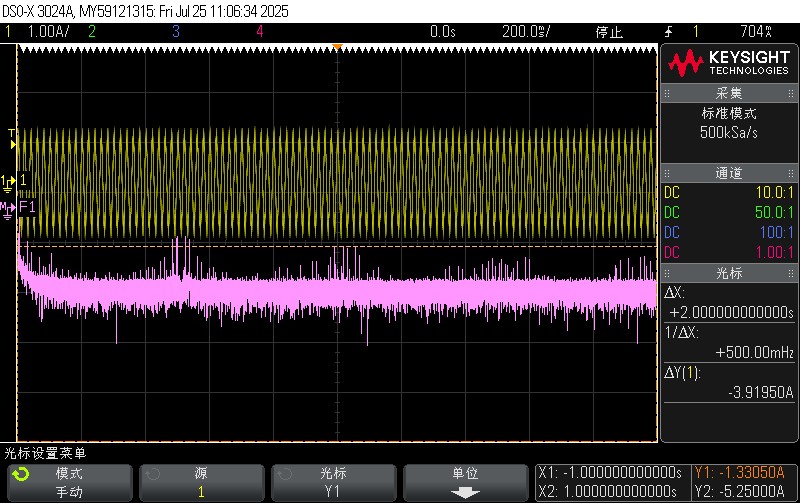800x503 pixels.
Task: Open the 模式 cursor mode softkey
Action: [69, 482]
